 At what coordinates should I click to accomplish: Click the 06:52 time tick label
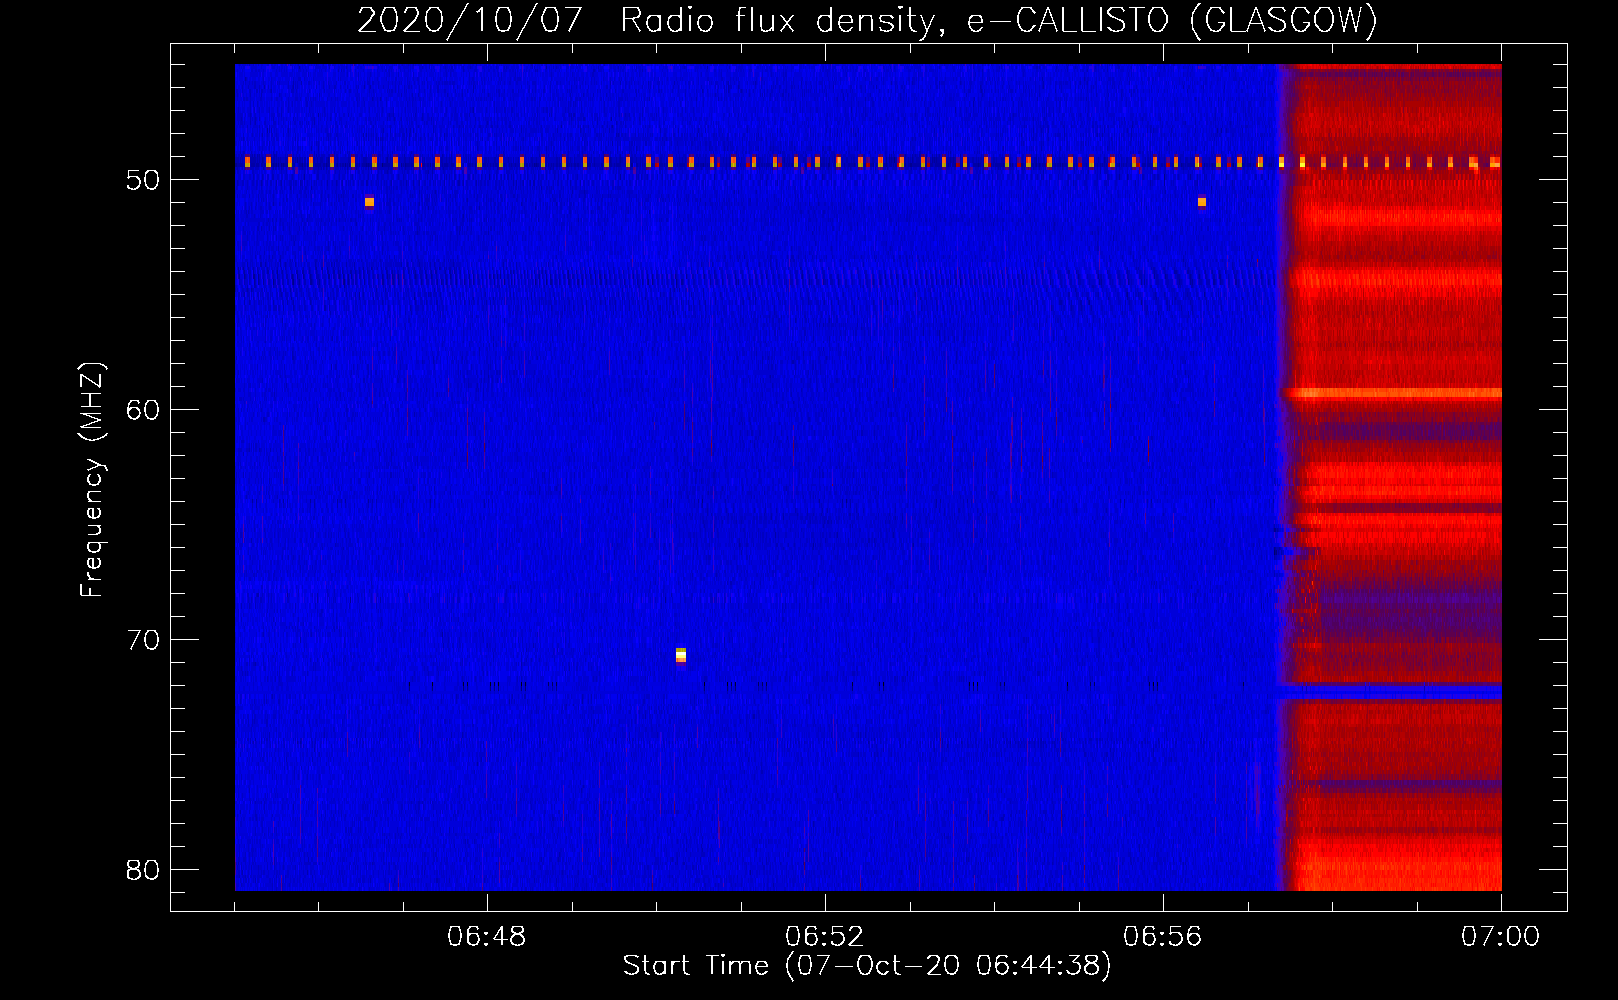(x=825, y=937)
